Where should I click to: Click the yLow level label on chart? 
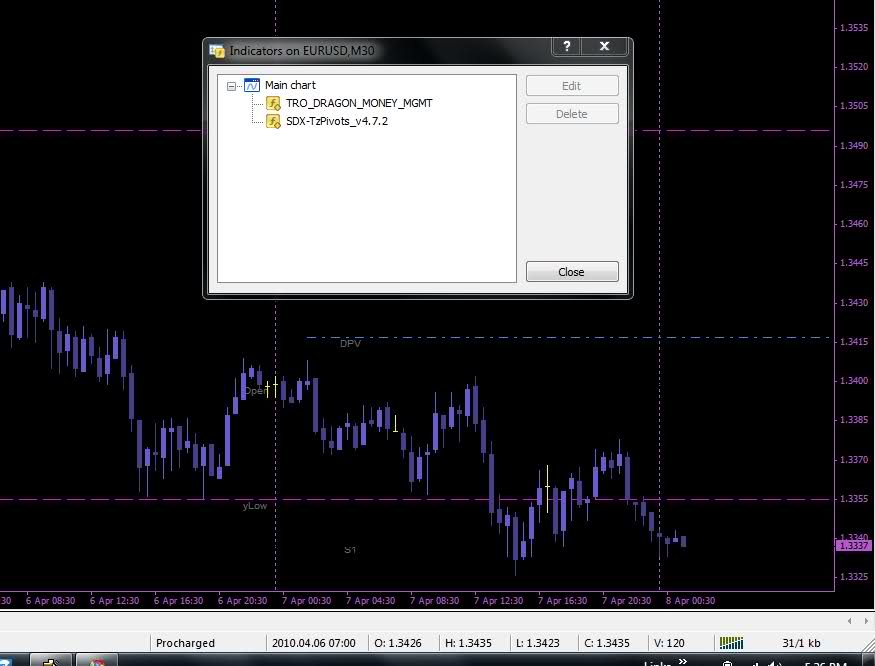pos(255,506)
